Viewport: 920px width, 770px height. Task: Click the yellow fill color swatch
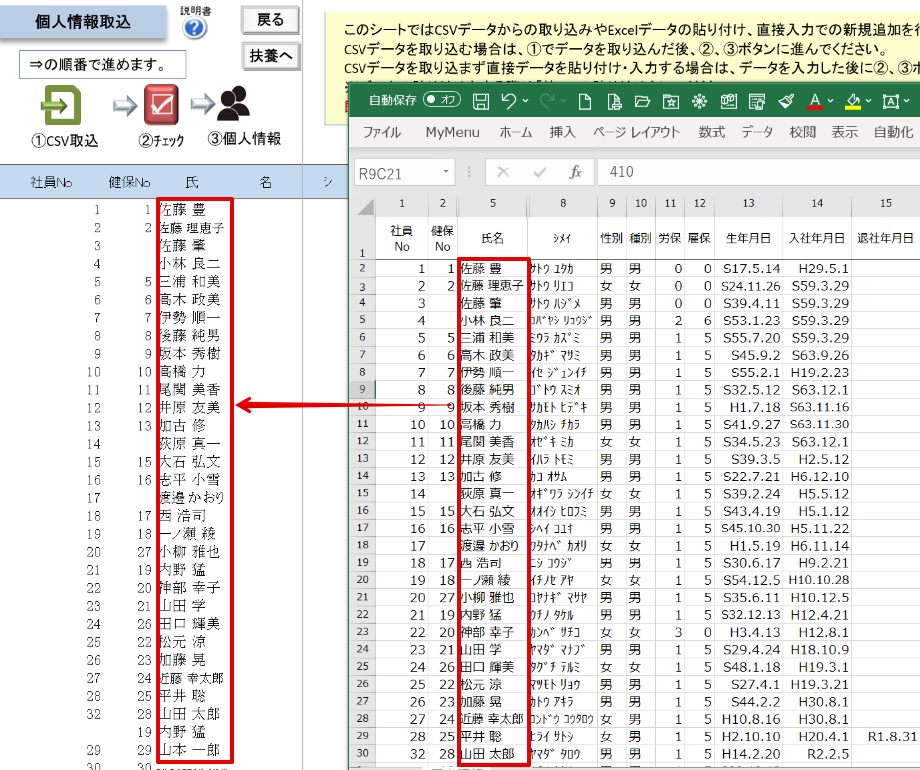854,102
